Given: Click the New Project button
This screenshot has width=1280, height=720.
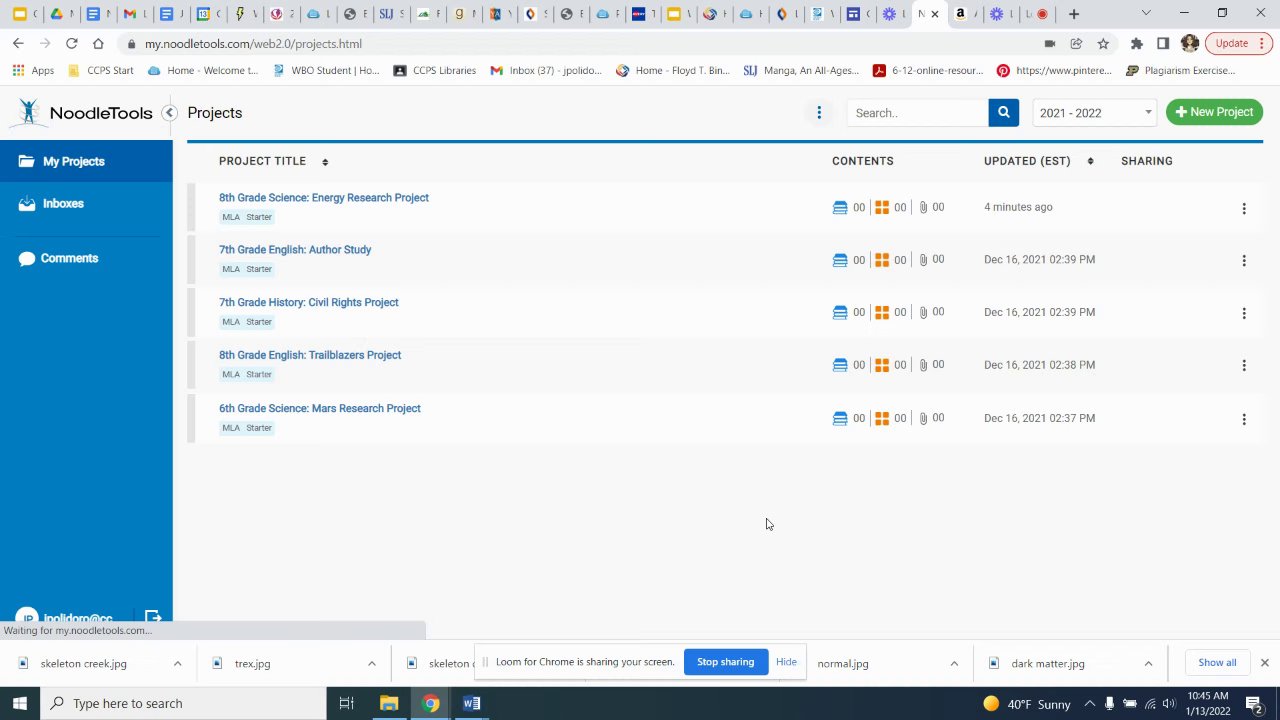Looking at the screenshot, I should click(x=1214, y=112).
